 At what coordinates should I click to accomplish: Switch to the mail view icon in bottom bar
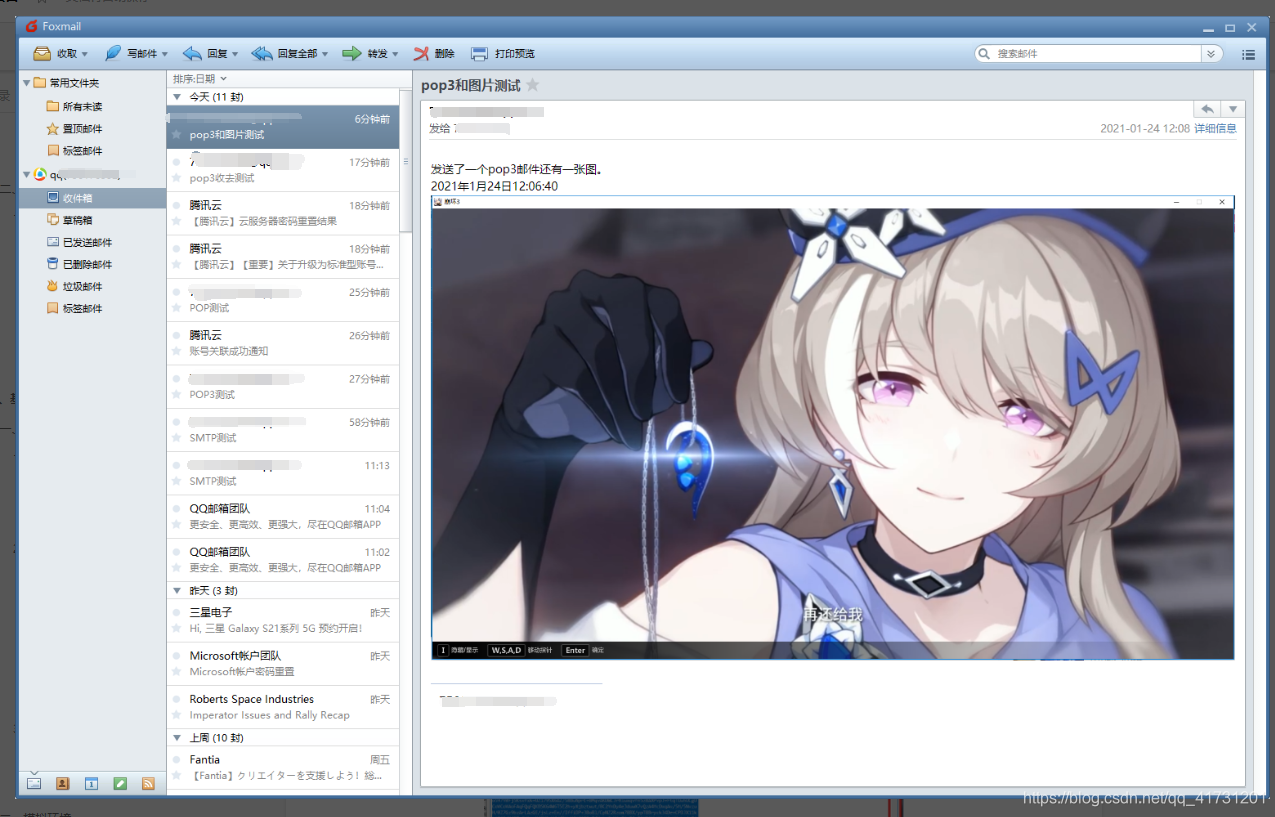click(x=34, y=784)
